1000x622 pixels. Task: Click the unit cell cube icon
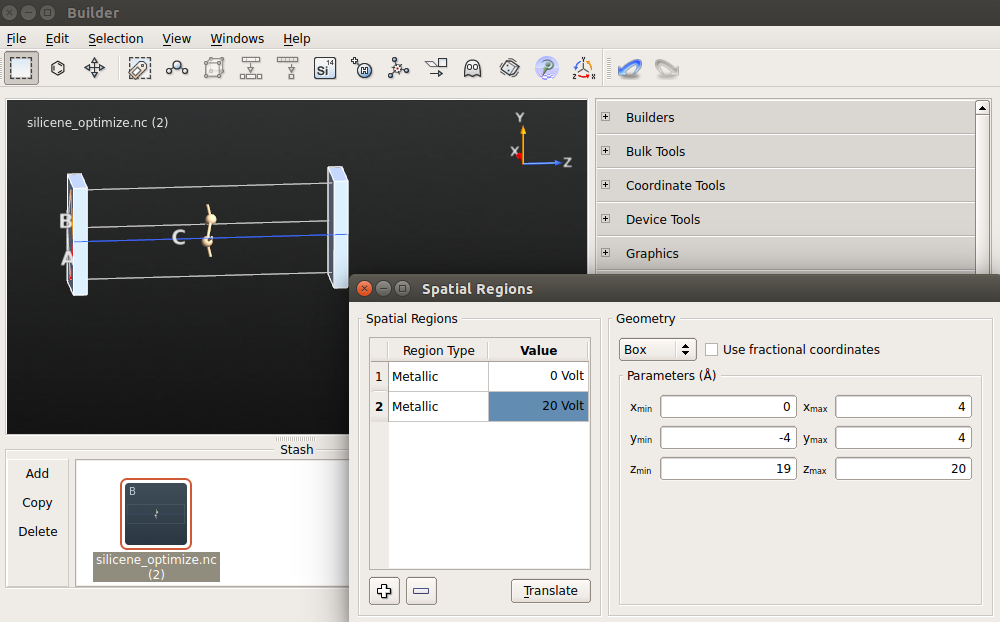214,68
